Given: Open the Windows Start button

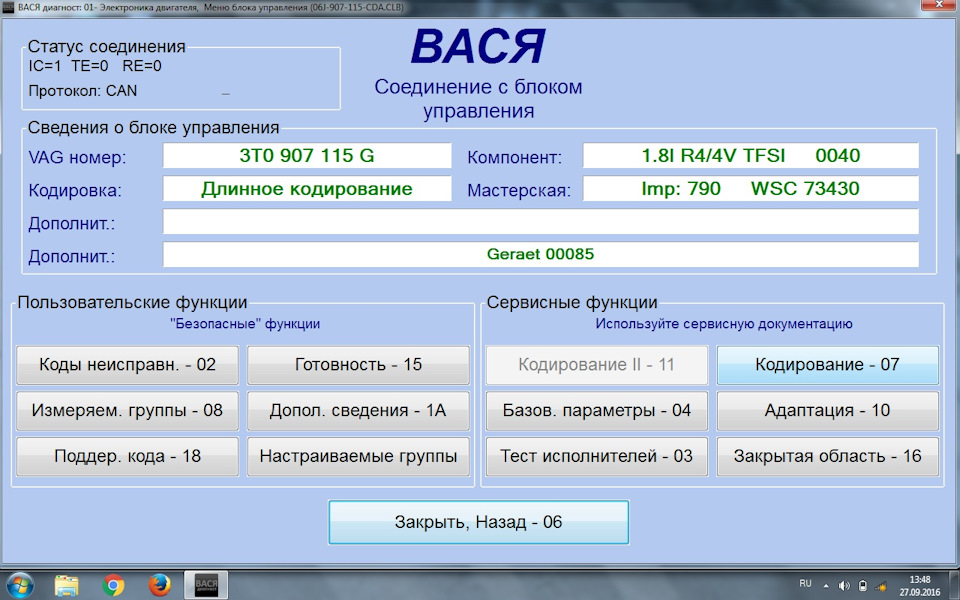Looking at the screenshot, I should tap(20, 585).
